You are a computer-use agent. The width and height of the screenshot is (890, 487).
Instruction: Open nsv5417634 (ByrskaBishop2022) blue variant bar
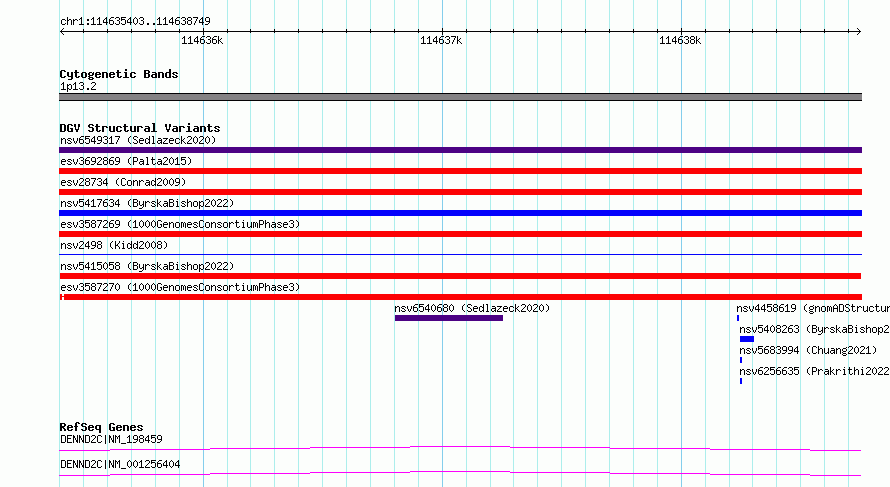click(460, 213)
